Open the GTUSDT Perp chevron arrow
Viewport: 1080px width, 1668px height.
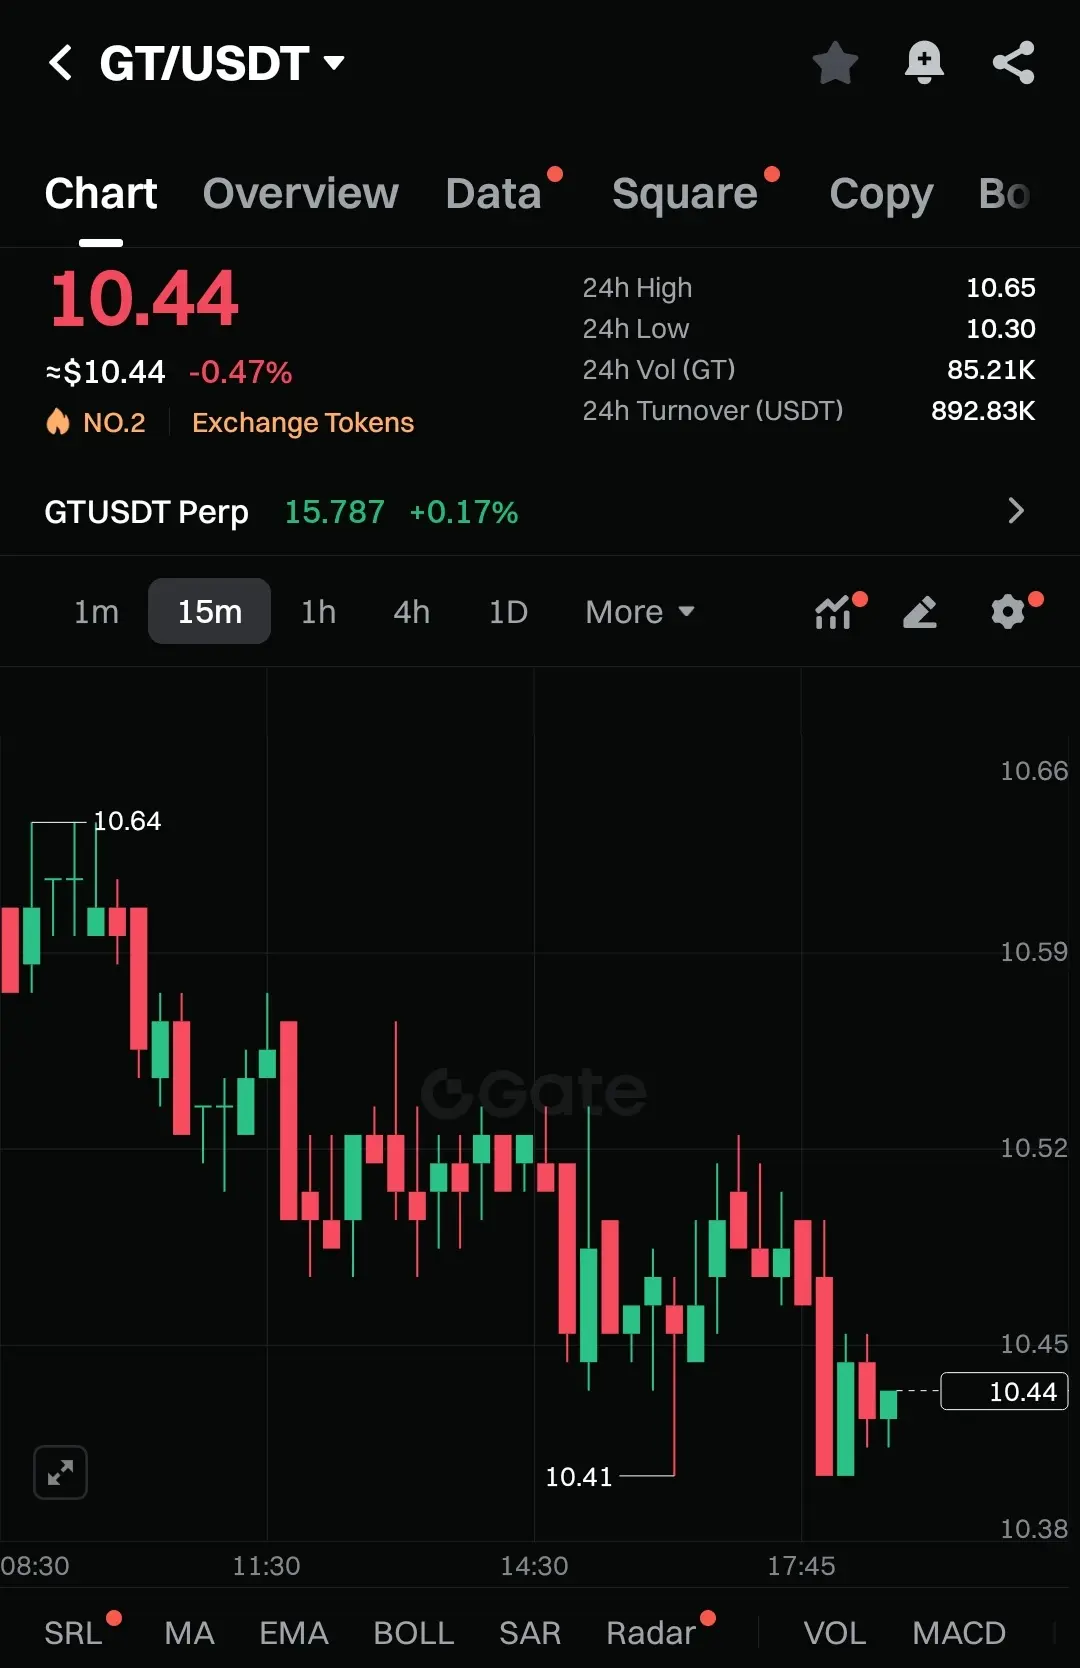1016,511
